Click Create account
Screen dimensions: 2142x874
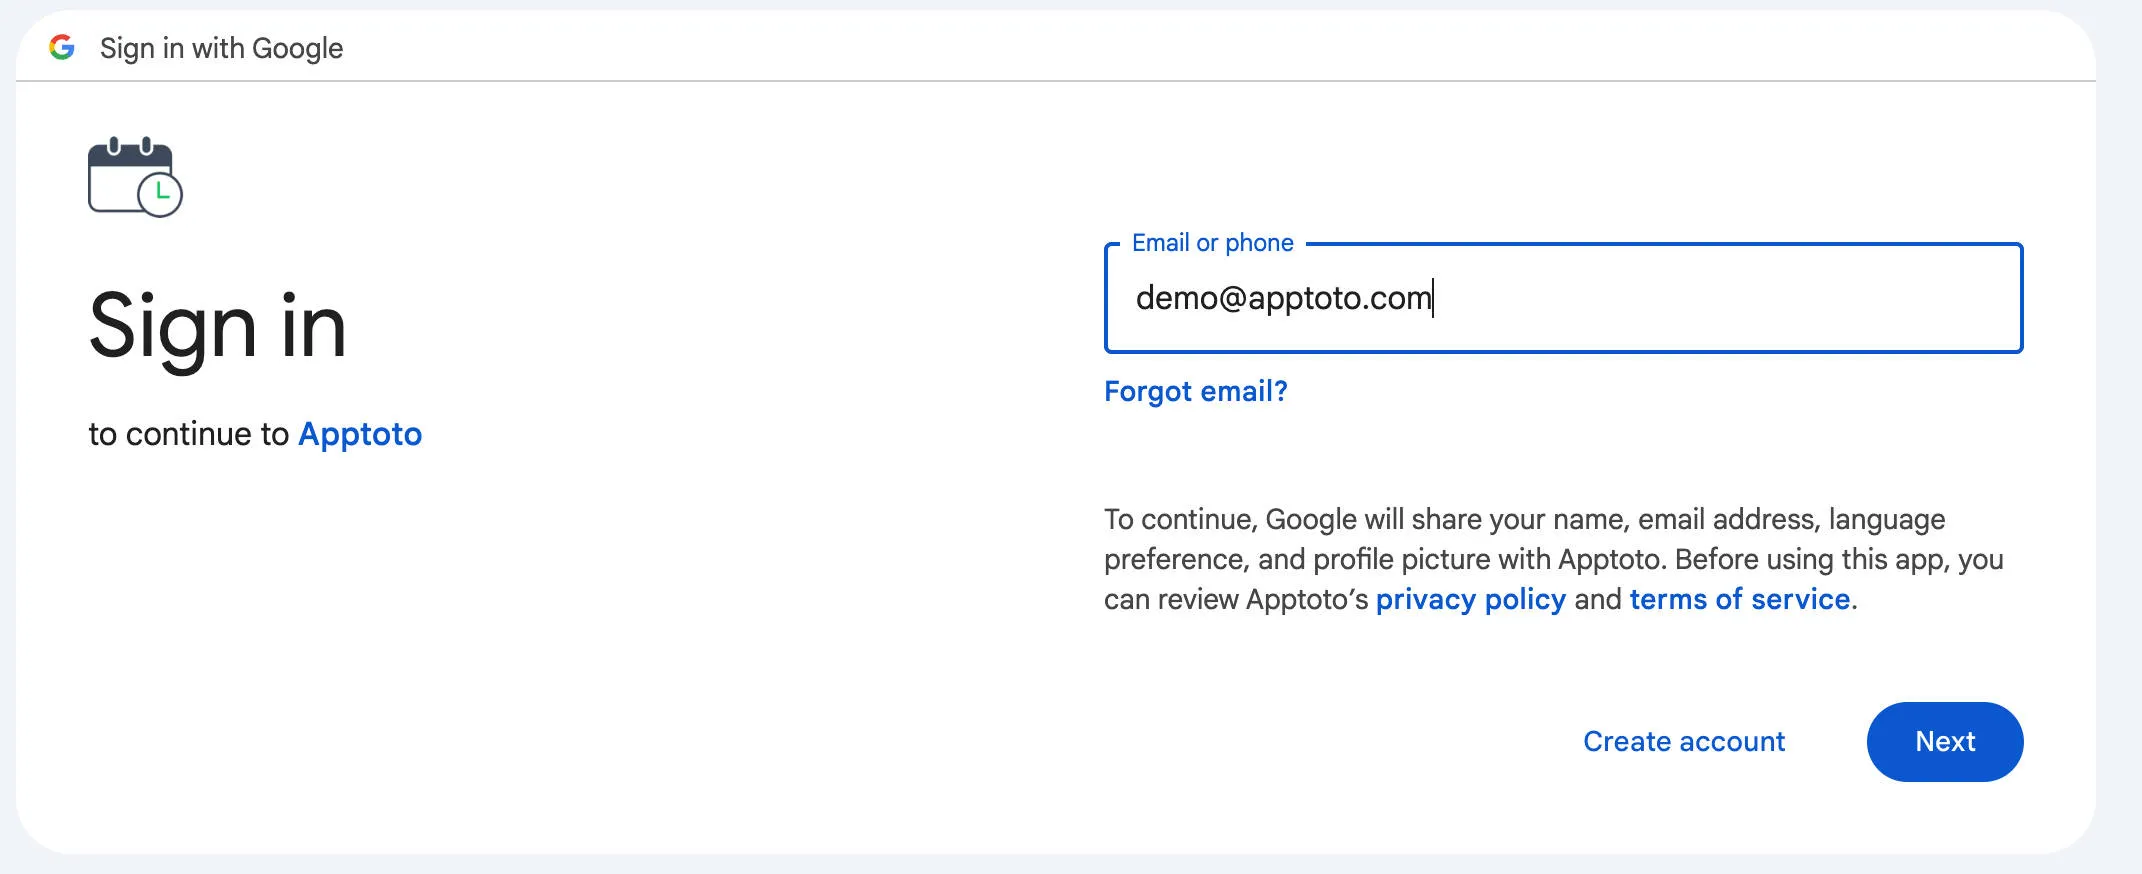coord(1684,741)
